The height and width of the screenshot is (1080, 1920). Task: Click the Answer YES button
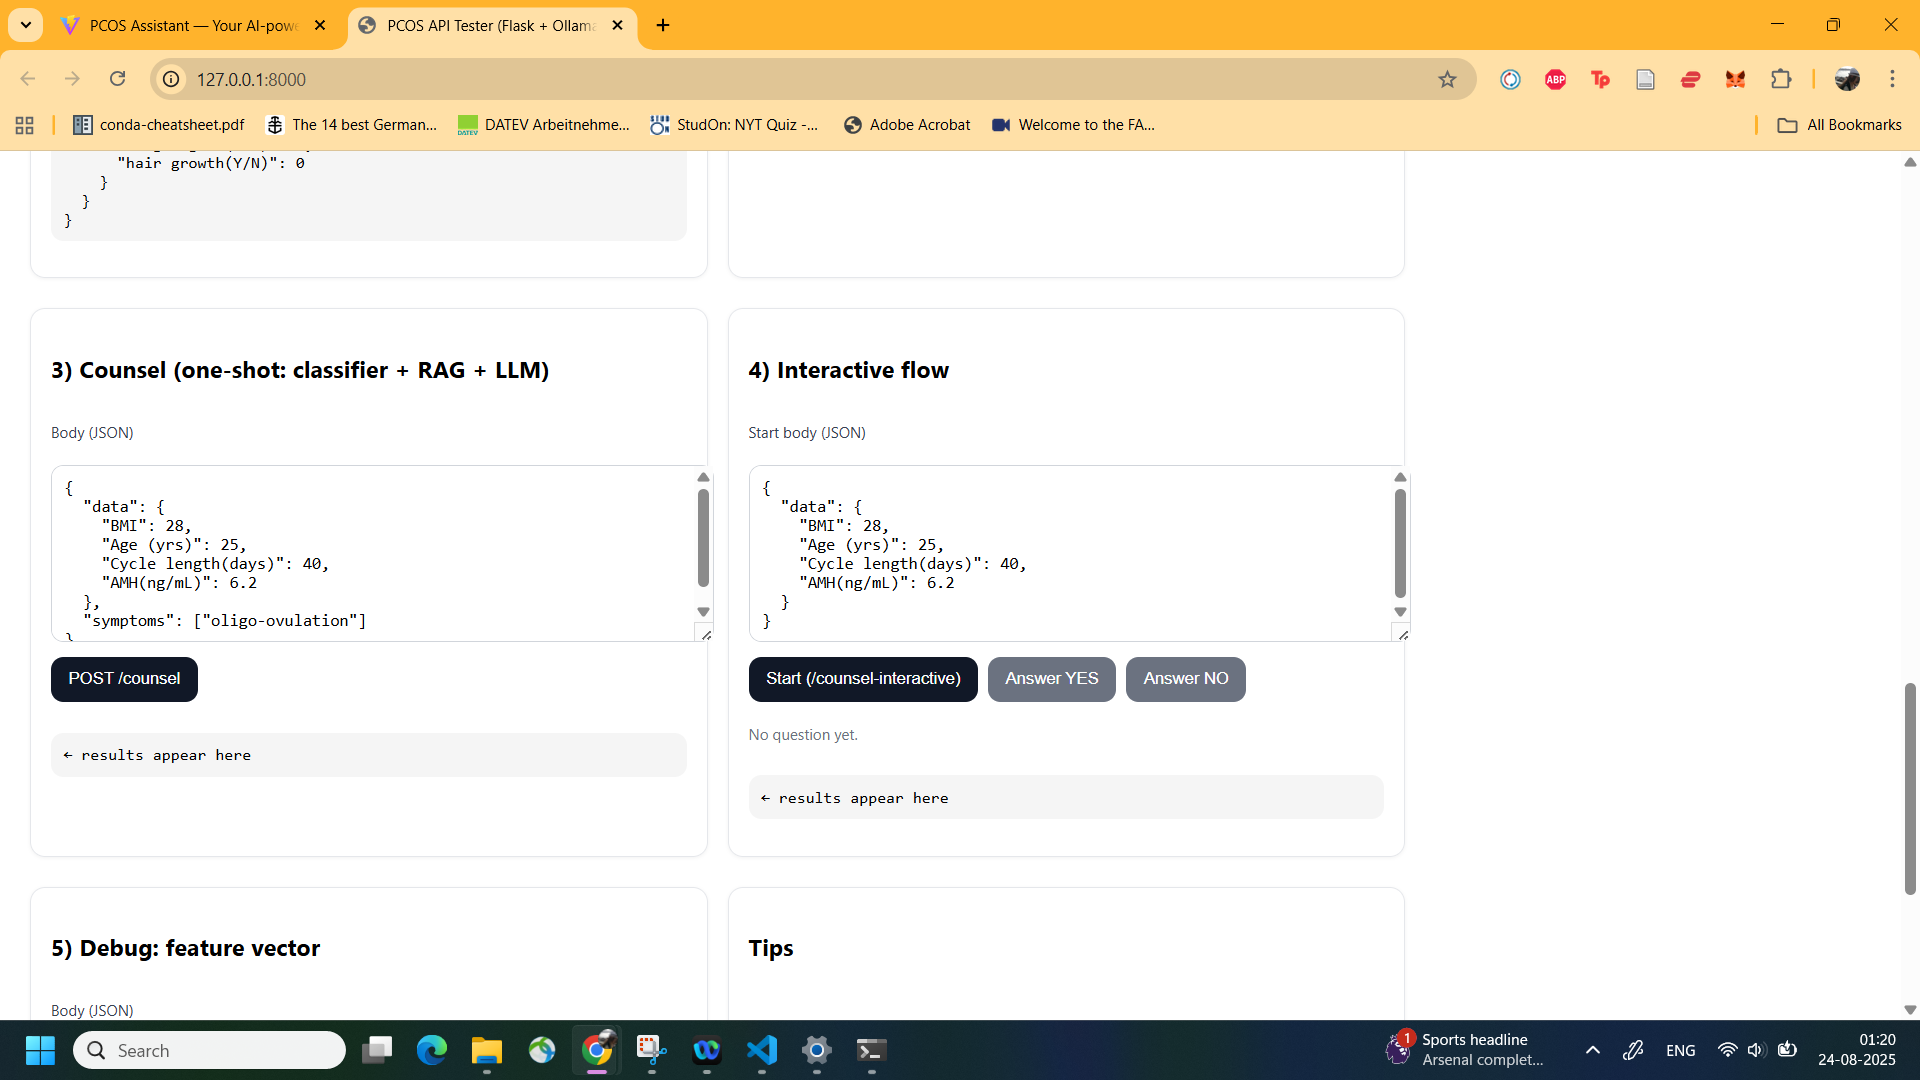pyautogui.click(x=1051, y=679)
